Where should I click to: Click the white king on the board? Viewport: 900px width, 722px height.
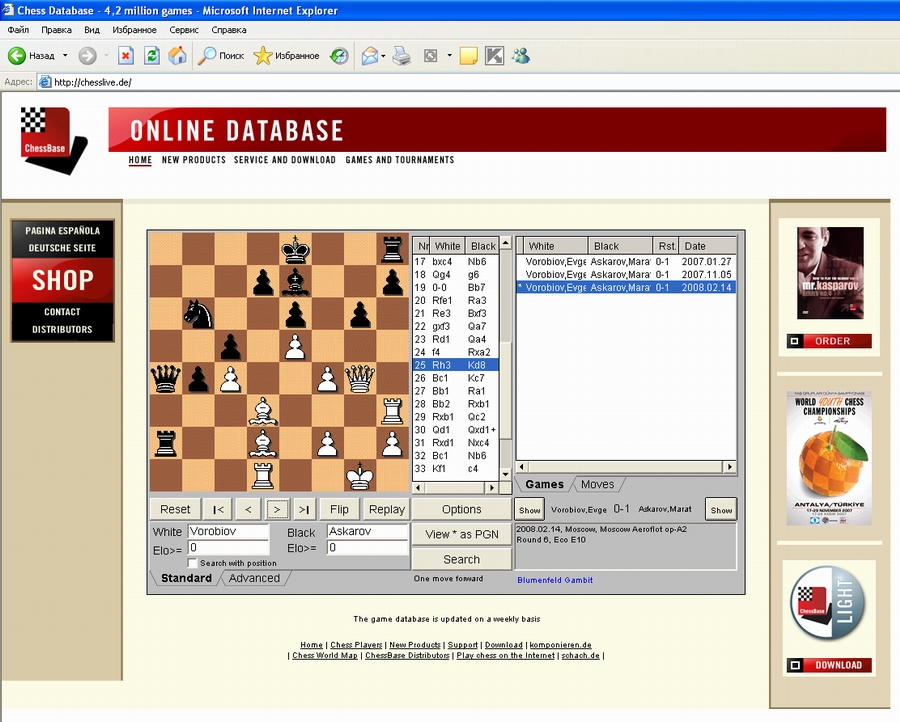coord(360,474)
